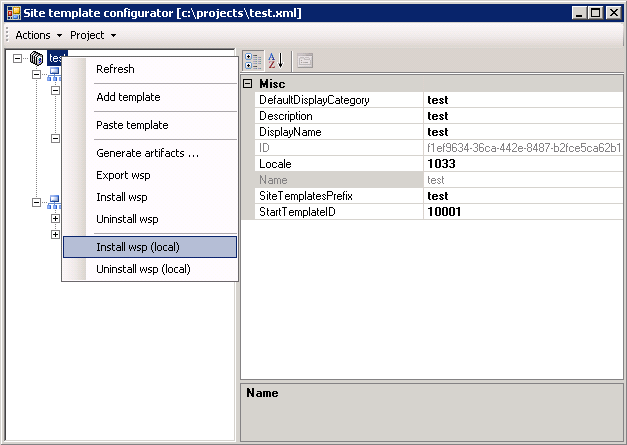Expand the lowest plus node in tree
The height and width of the screenshot is (445, 627).
pos(56,234)
